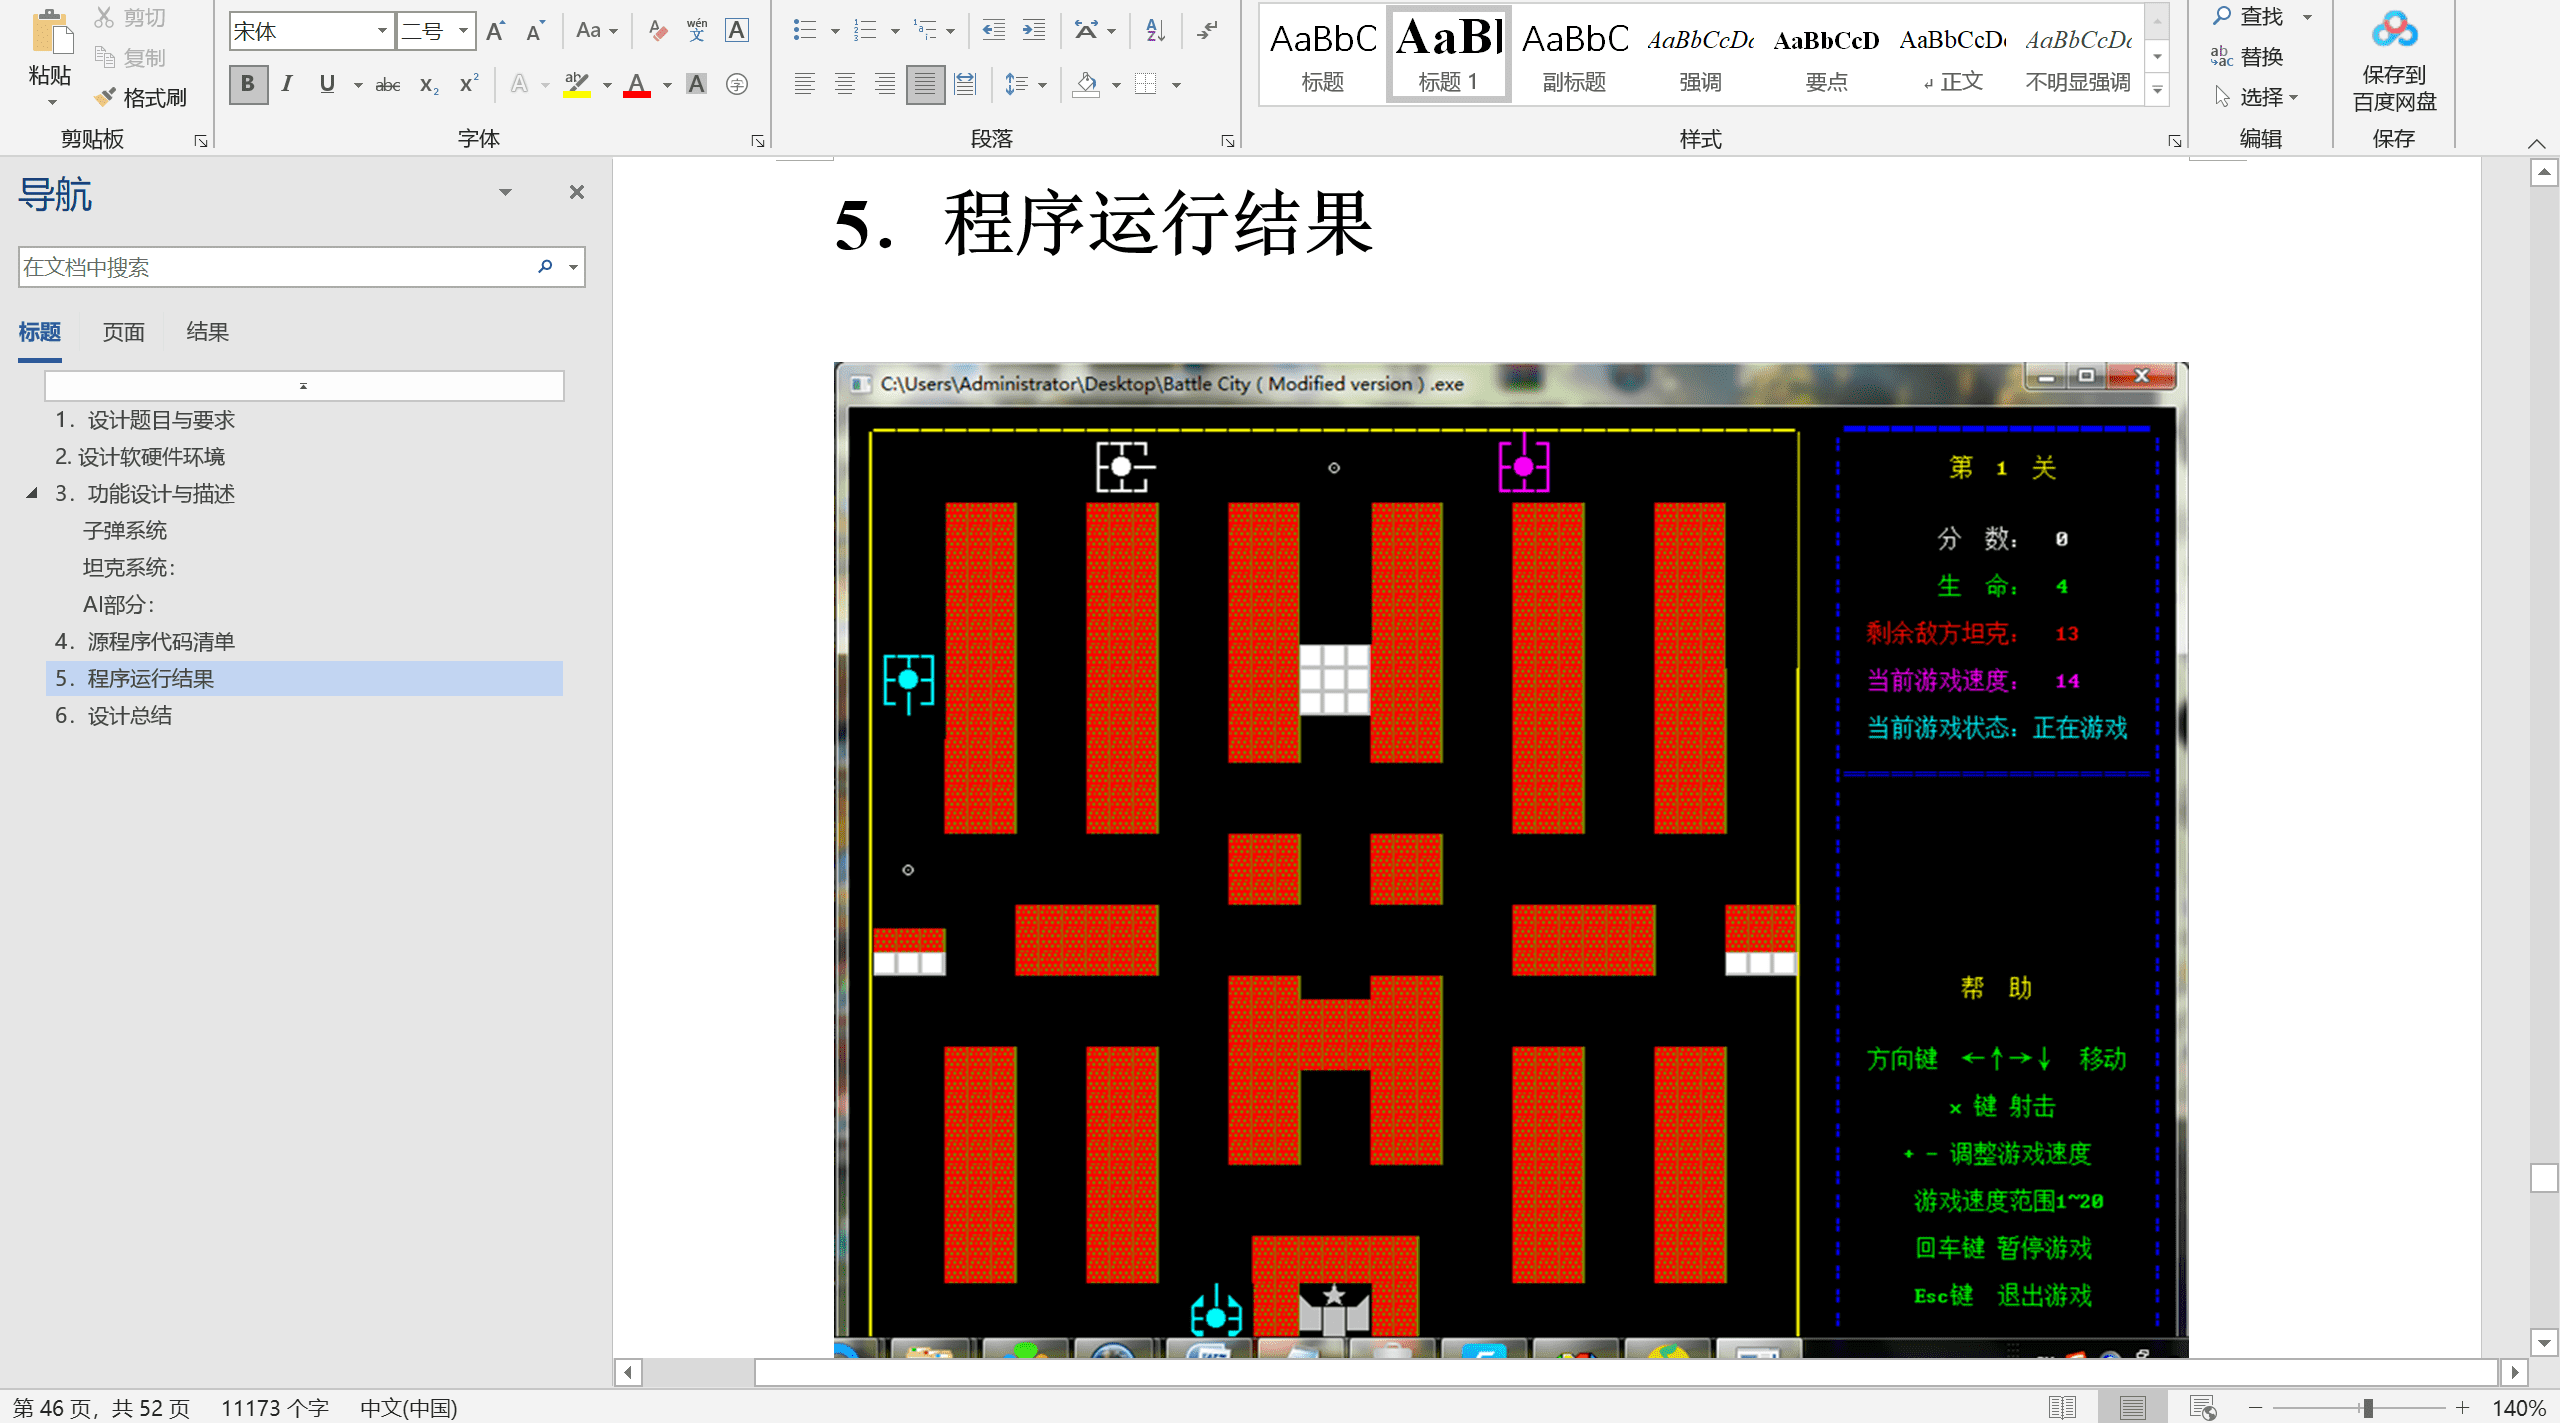Click the zoom slider handle
2560x1423 pixels.
click(x=2367, y=1408)
